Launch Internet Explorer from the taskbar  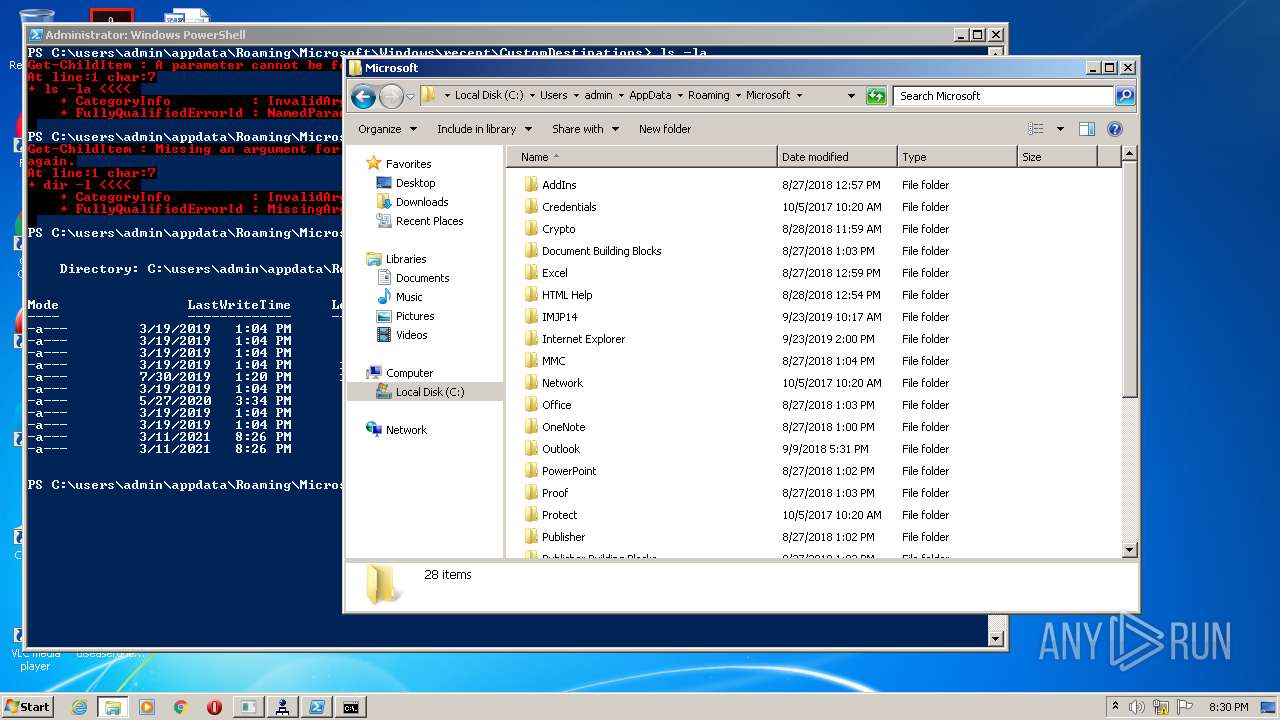pos(79,707)
